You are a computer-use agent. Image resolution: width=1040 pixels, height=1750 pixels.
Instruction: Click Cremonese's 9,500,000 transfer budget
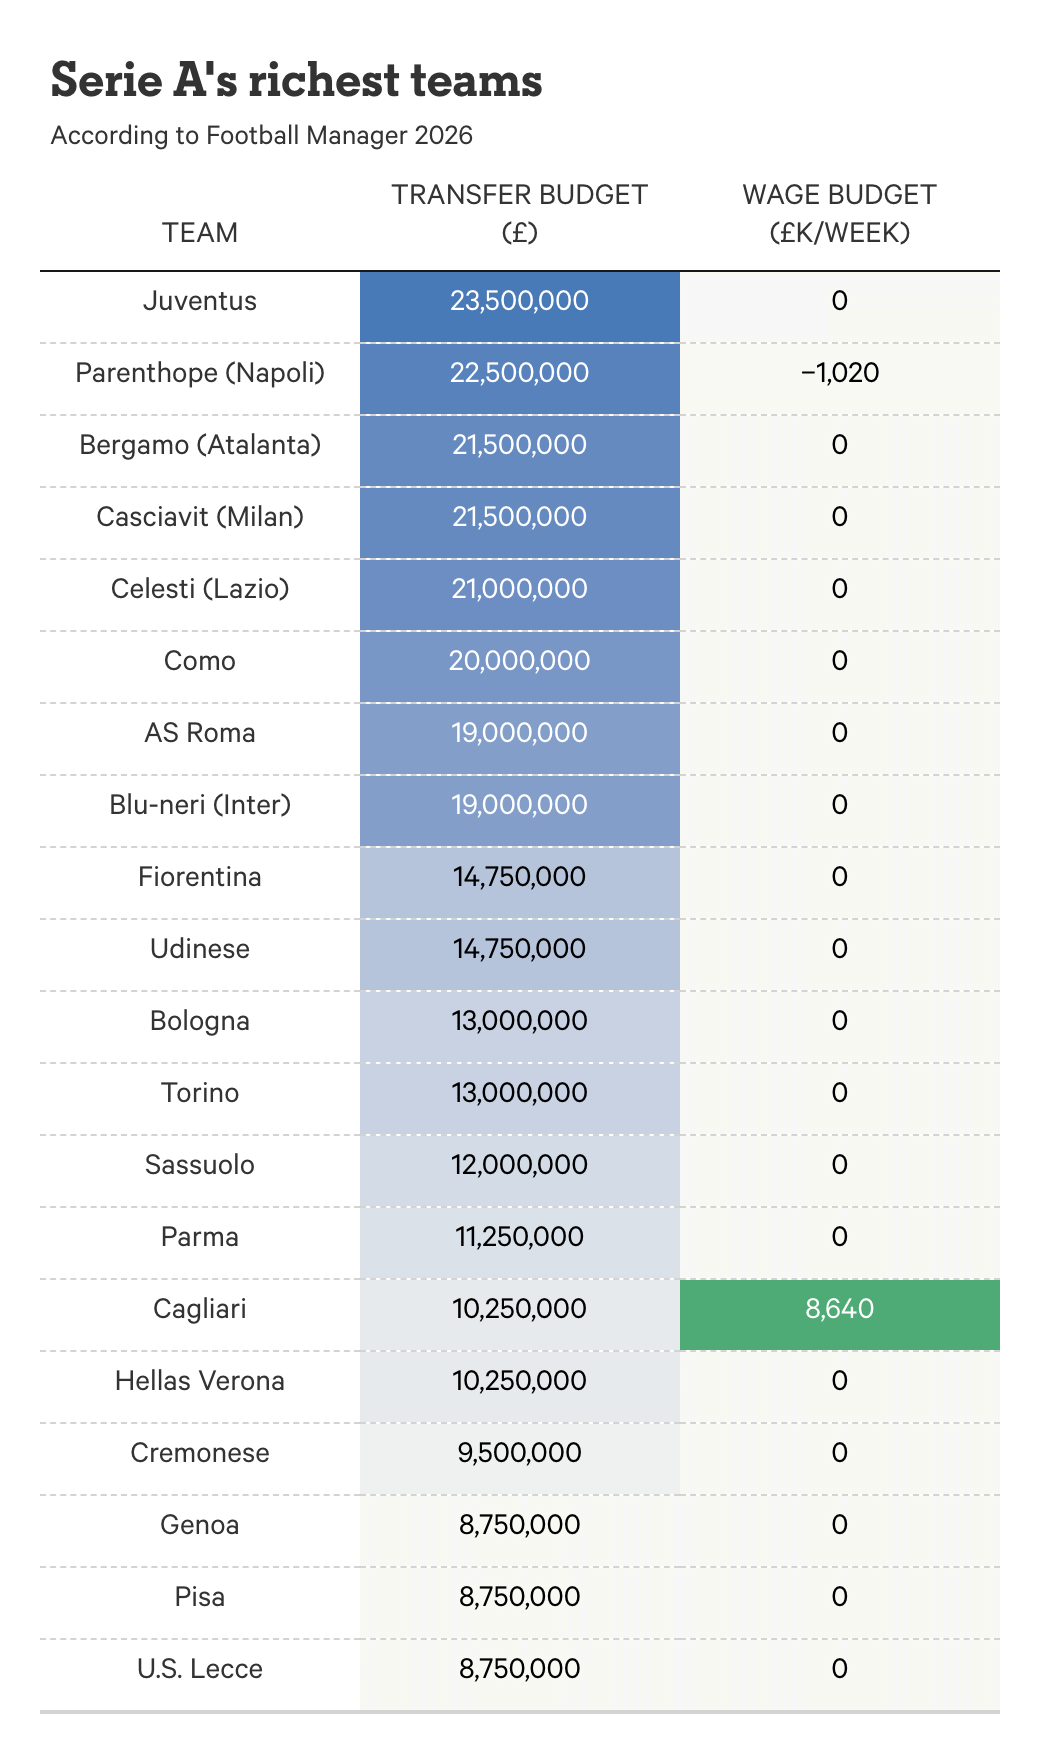click(x=519, y=1453)
